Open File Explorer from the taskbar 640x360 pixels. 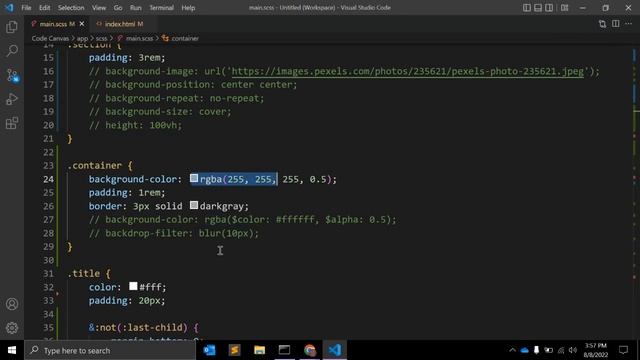pyautogui.click(x=259, y=350)
